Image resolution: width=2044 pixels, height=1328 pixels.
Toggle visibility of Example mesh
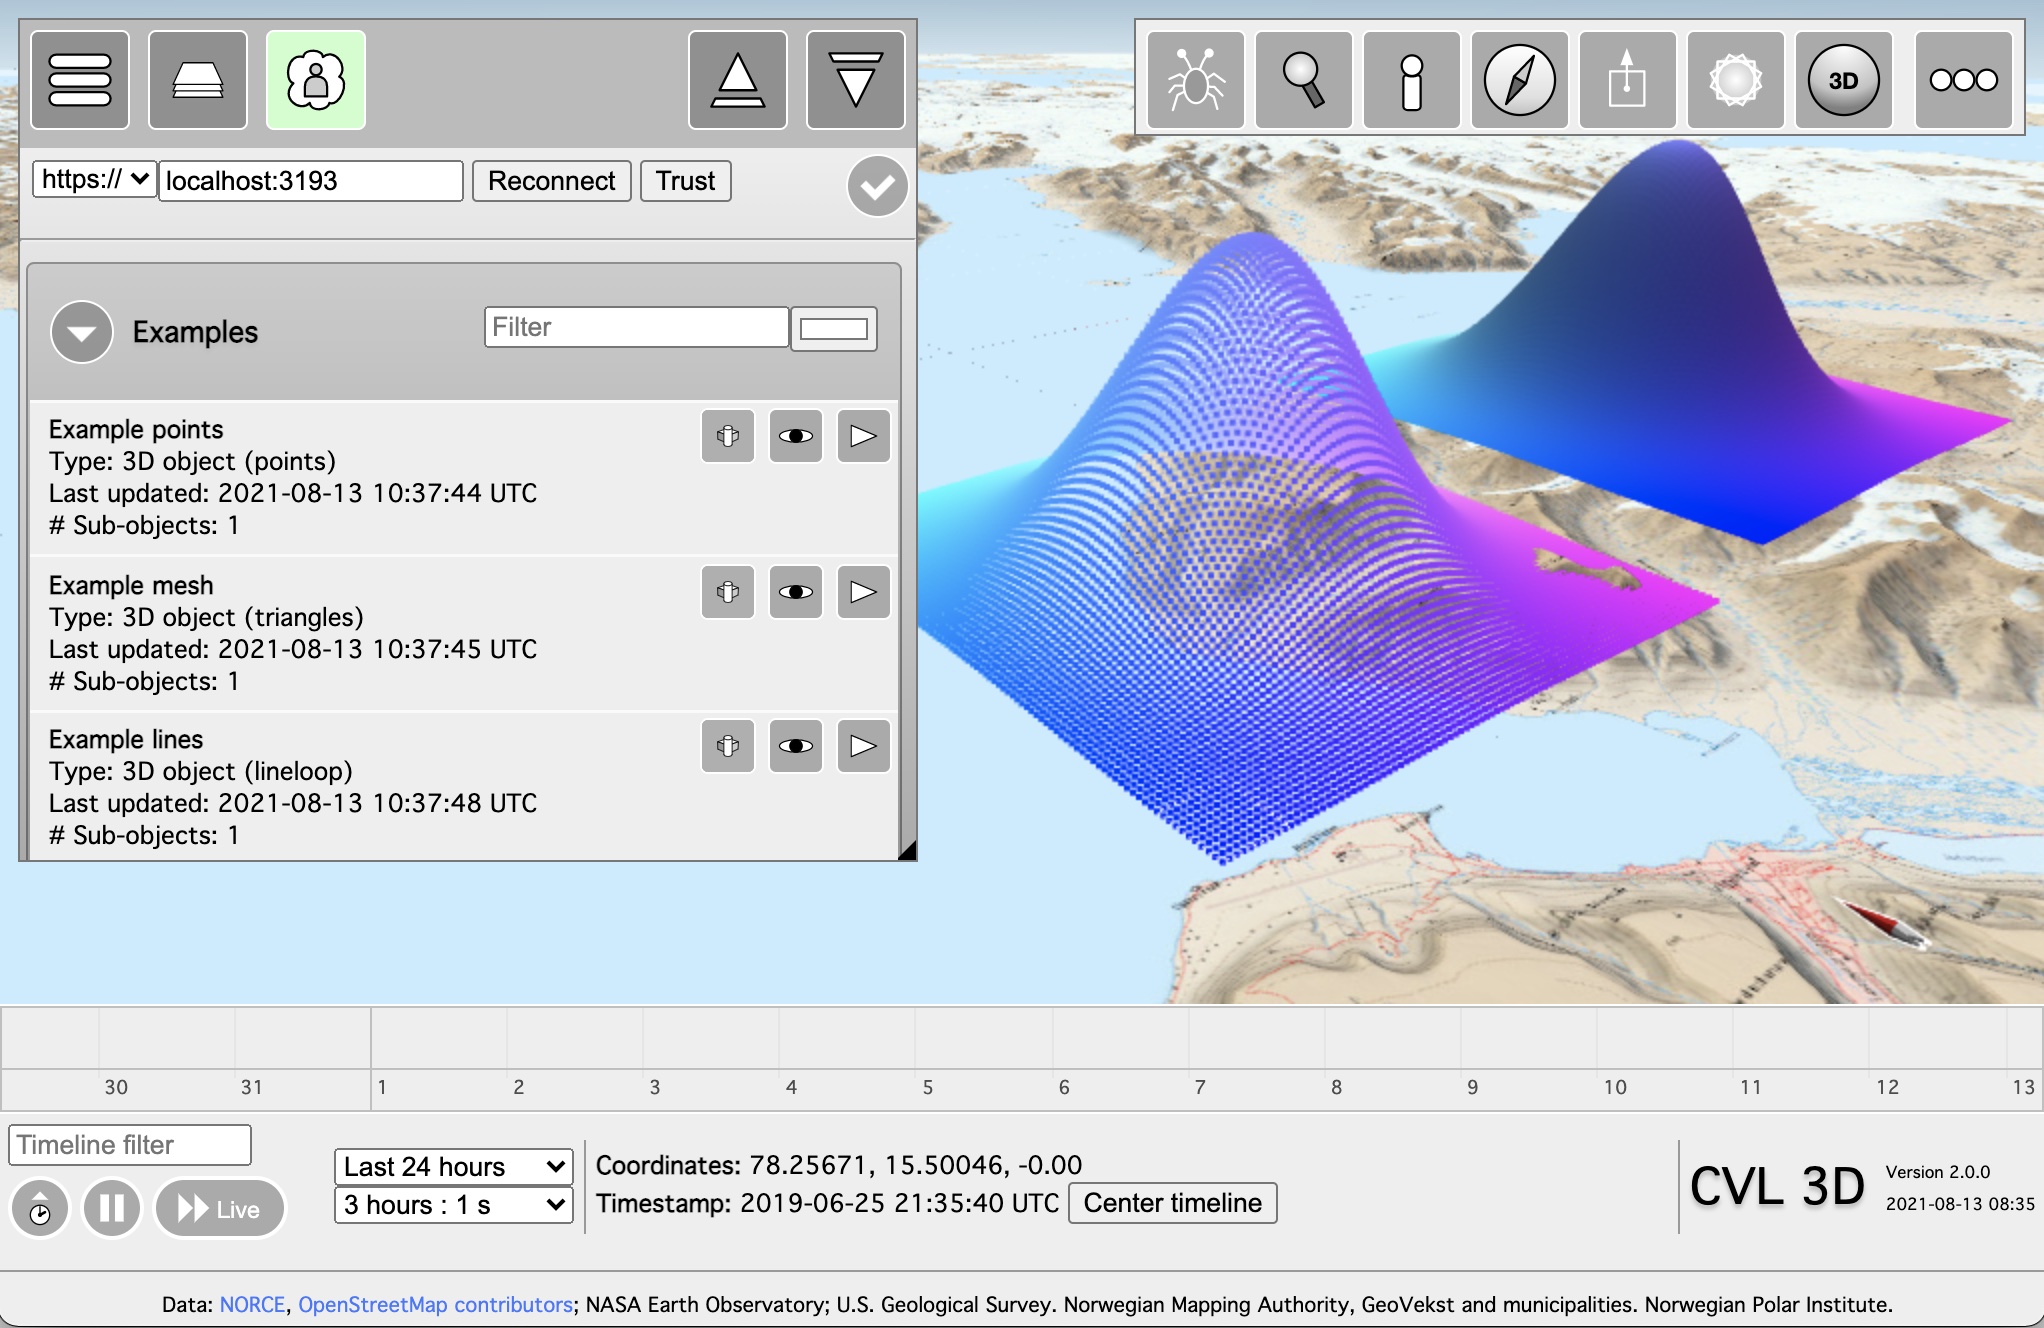pyautogui.click(x=796, y=592)
